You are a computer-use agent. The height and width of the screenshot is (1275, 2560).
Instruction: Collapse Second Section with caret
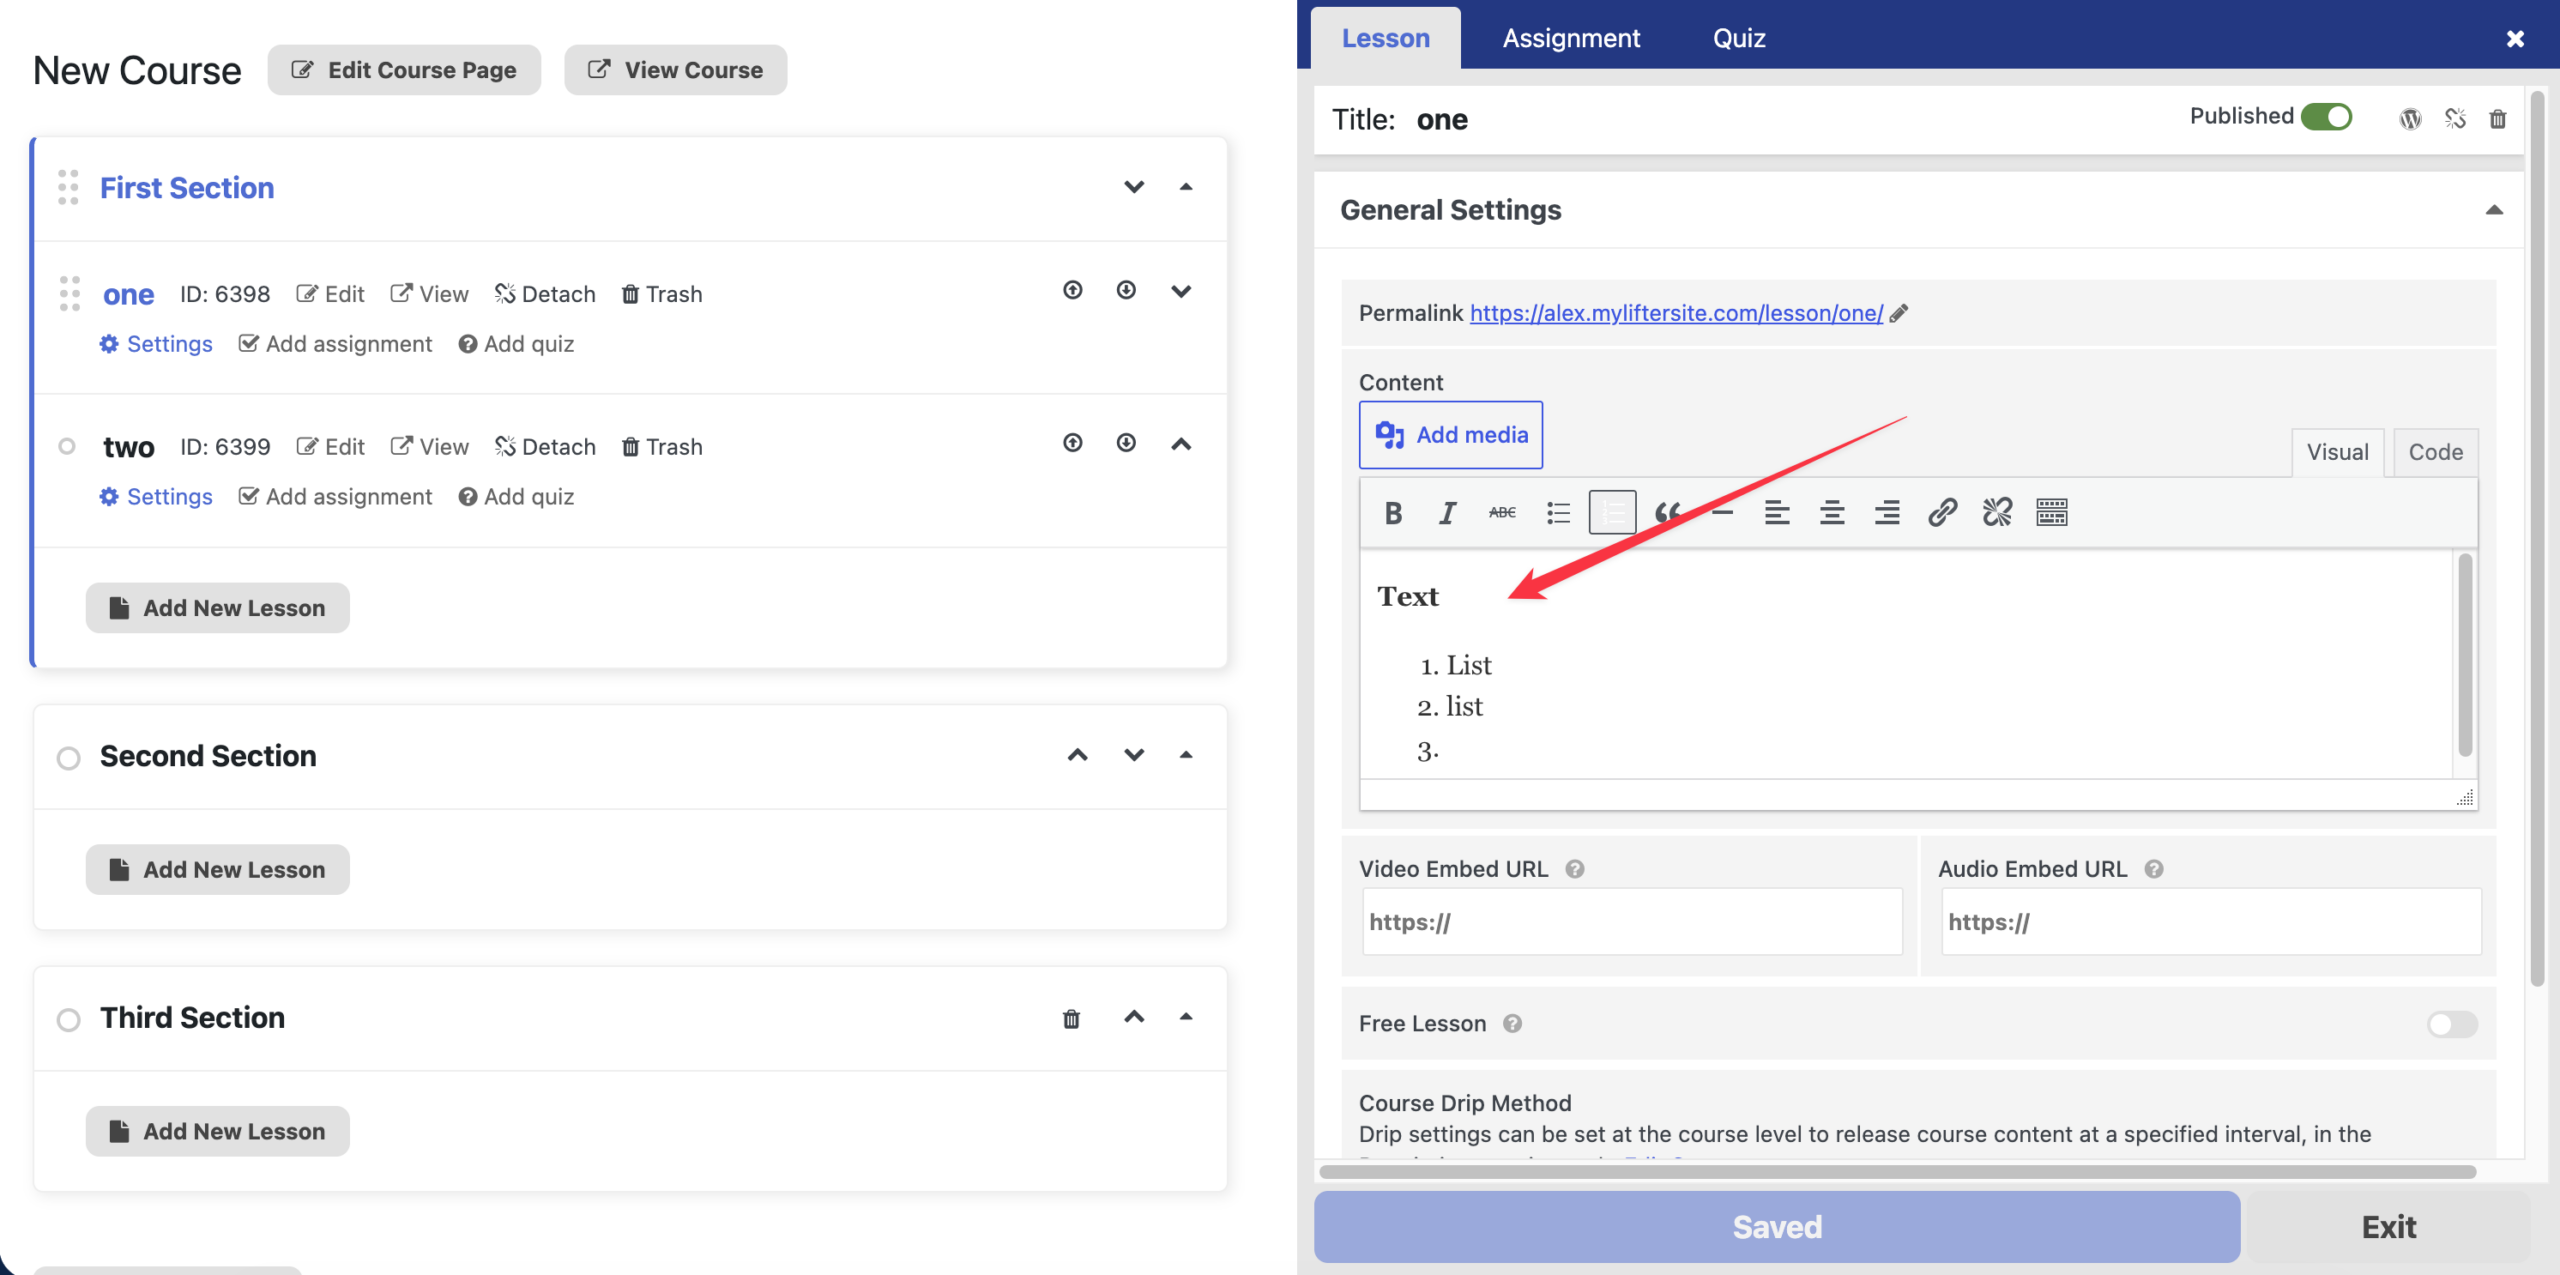coord(1186,755)
